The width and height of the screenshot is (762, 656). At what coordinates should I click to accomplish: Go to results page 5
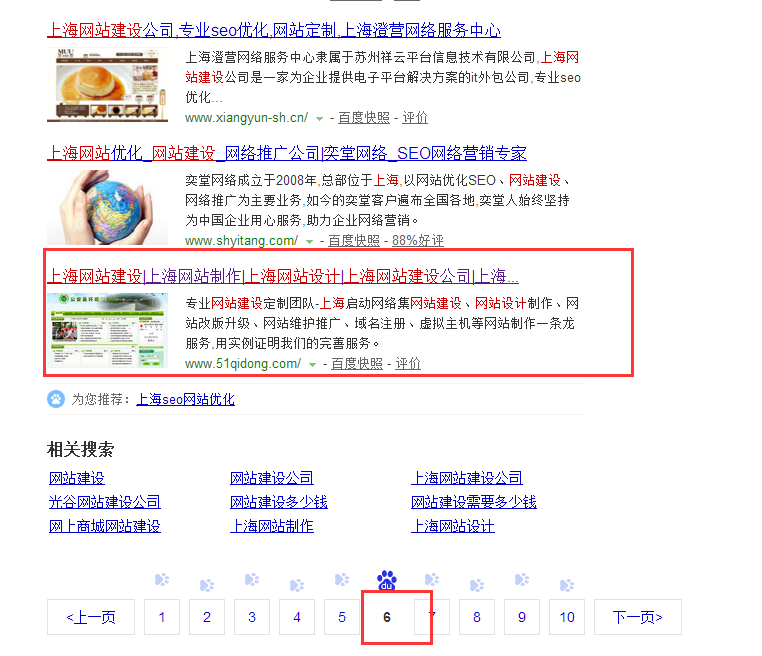pyautogui.click(x=342, y=617)
